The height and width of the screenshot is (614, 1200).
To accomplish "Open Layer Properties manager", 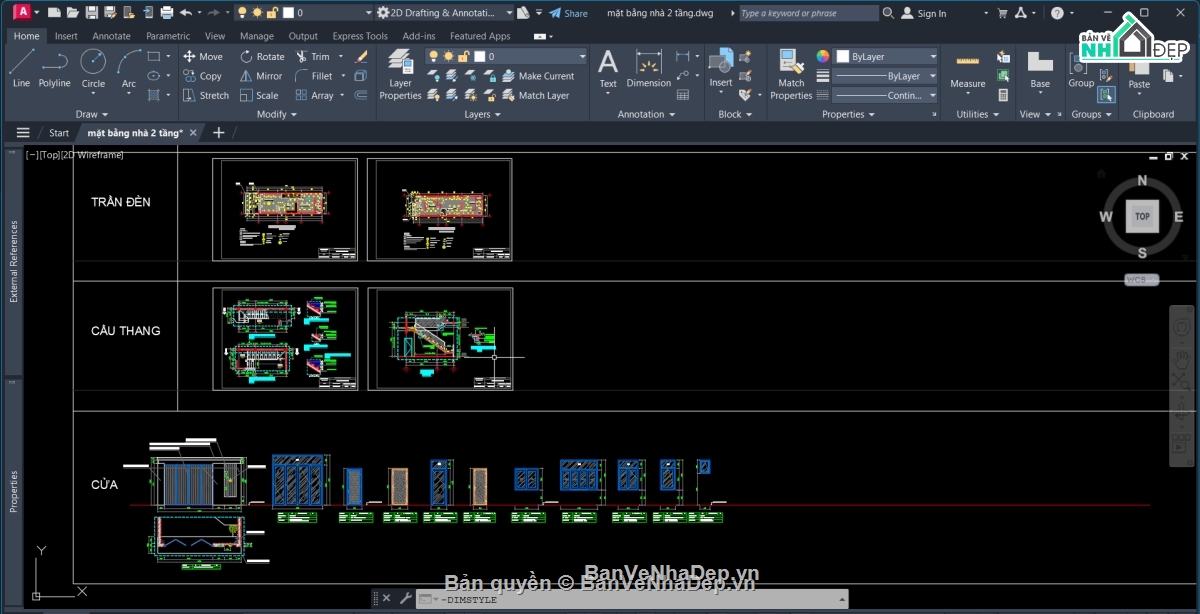I will click(x=400, y=75).
